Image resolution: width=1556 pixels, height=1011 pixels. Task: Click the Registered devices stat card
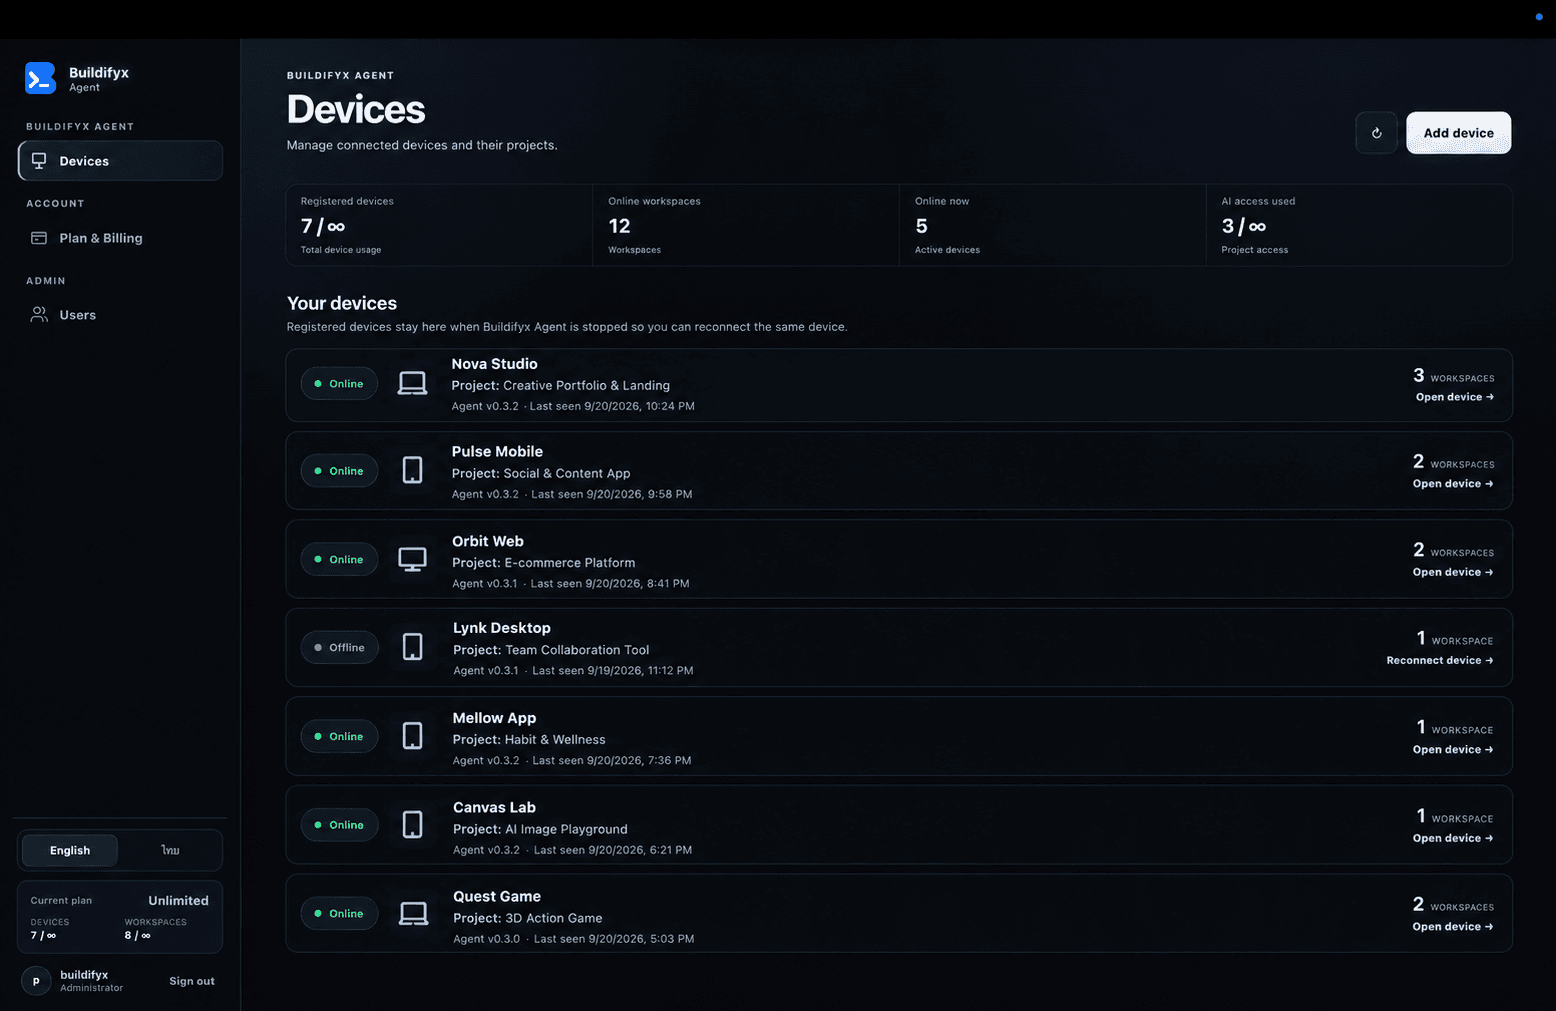tap(439, 225)
